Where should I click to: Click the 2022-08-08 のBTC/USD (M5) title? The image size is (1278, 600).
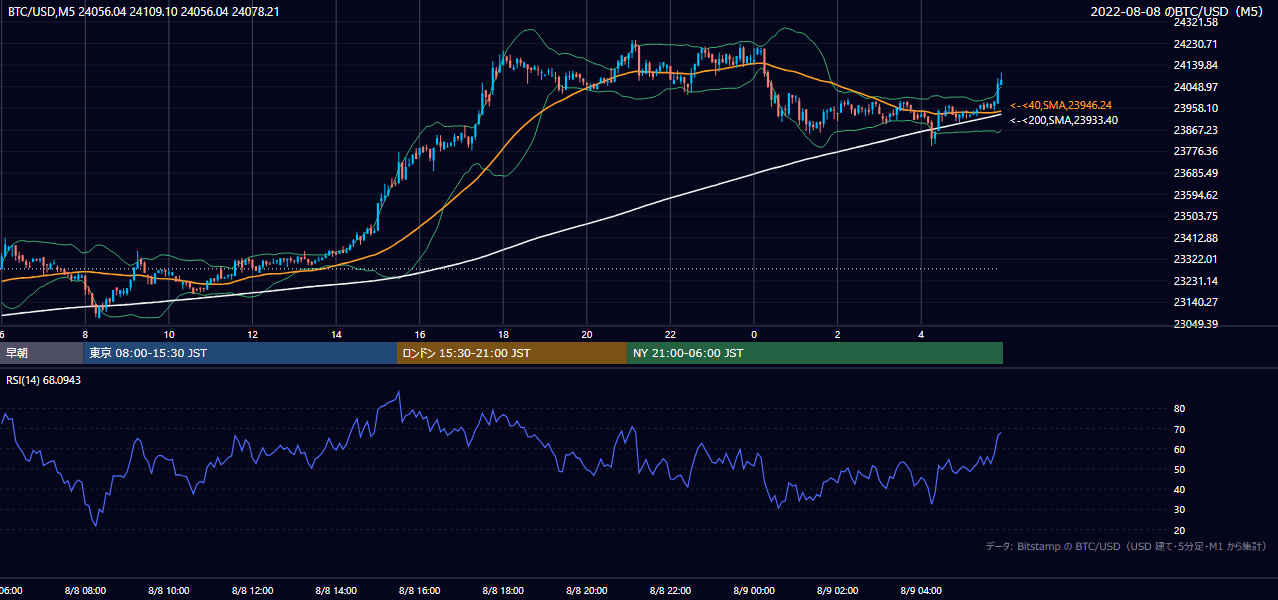click(1179, 12)
